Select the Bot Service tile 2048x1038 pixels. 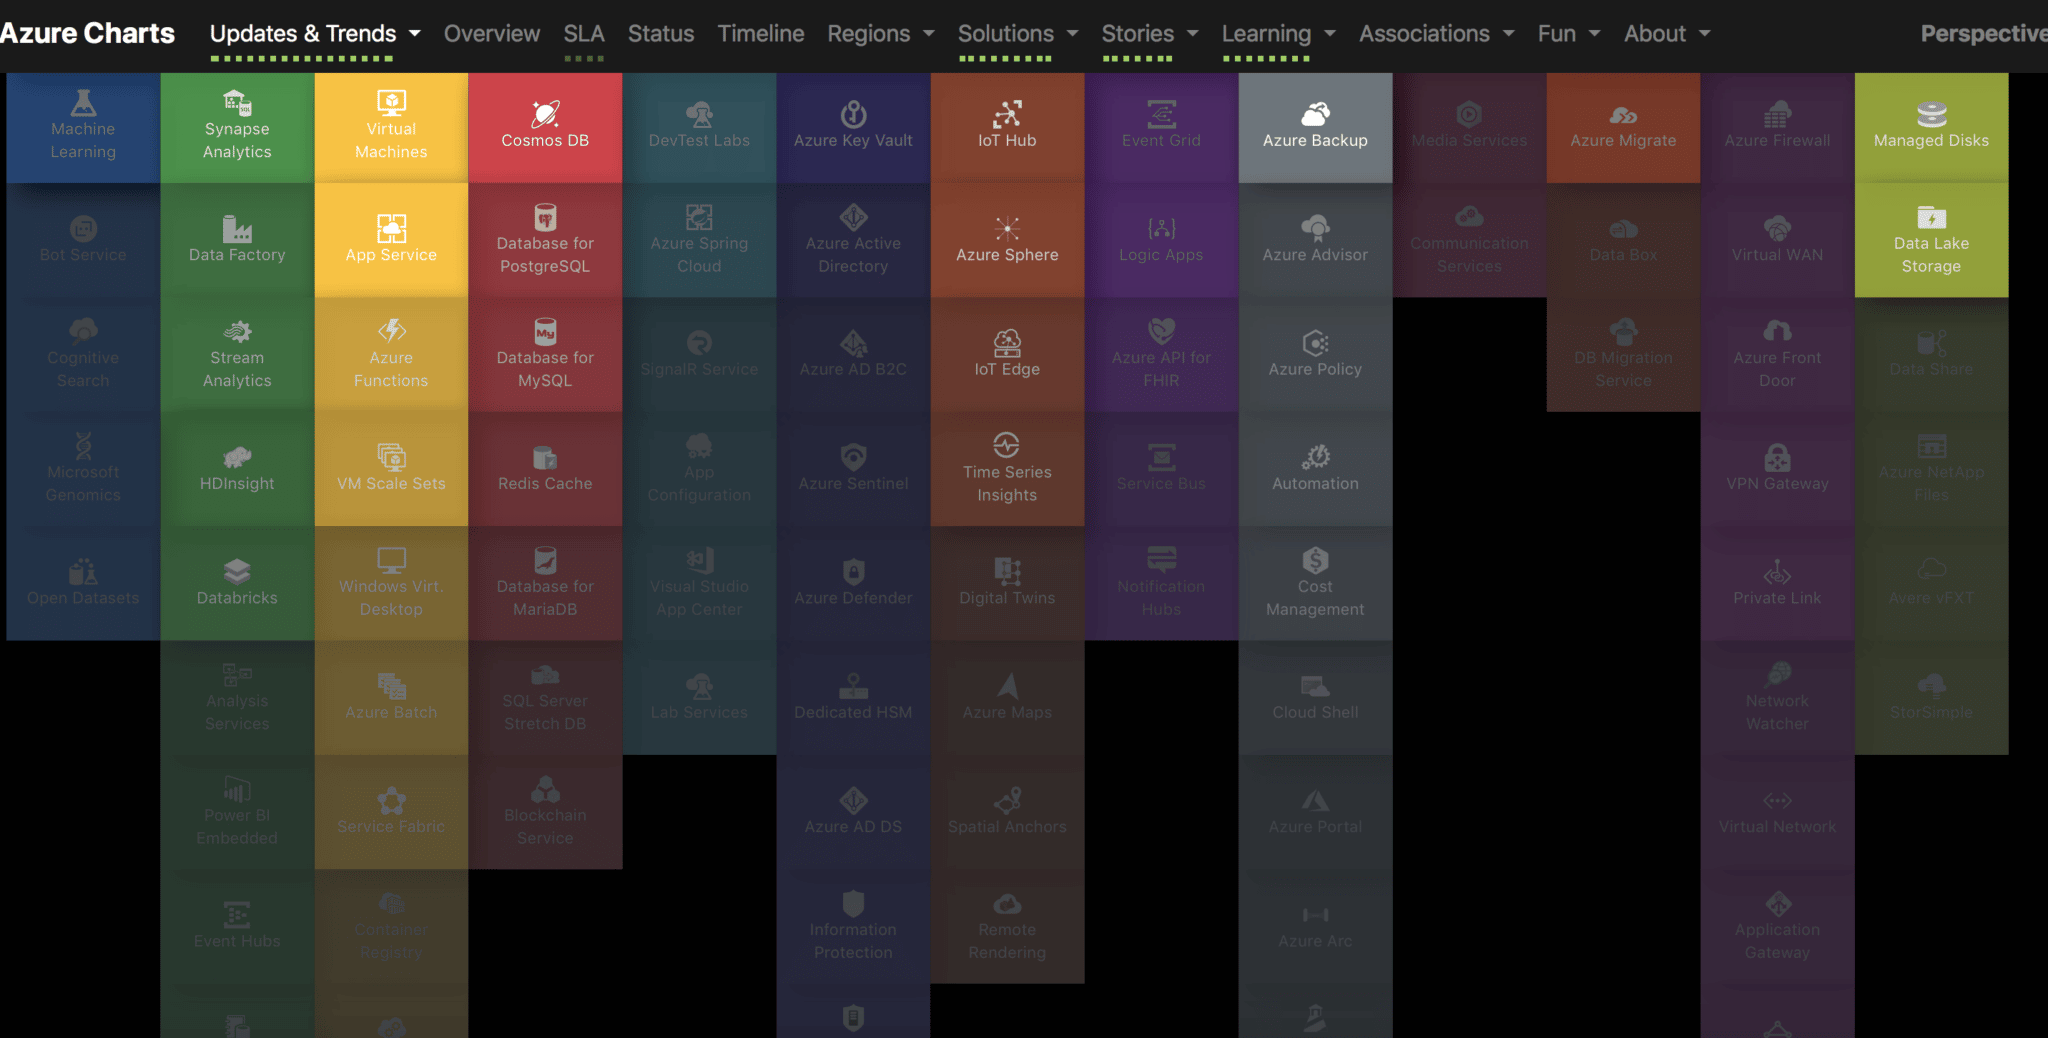coord(83,240)
